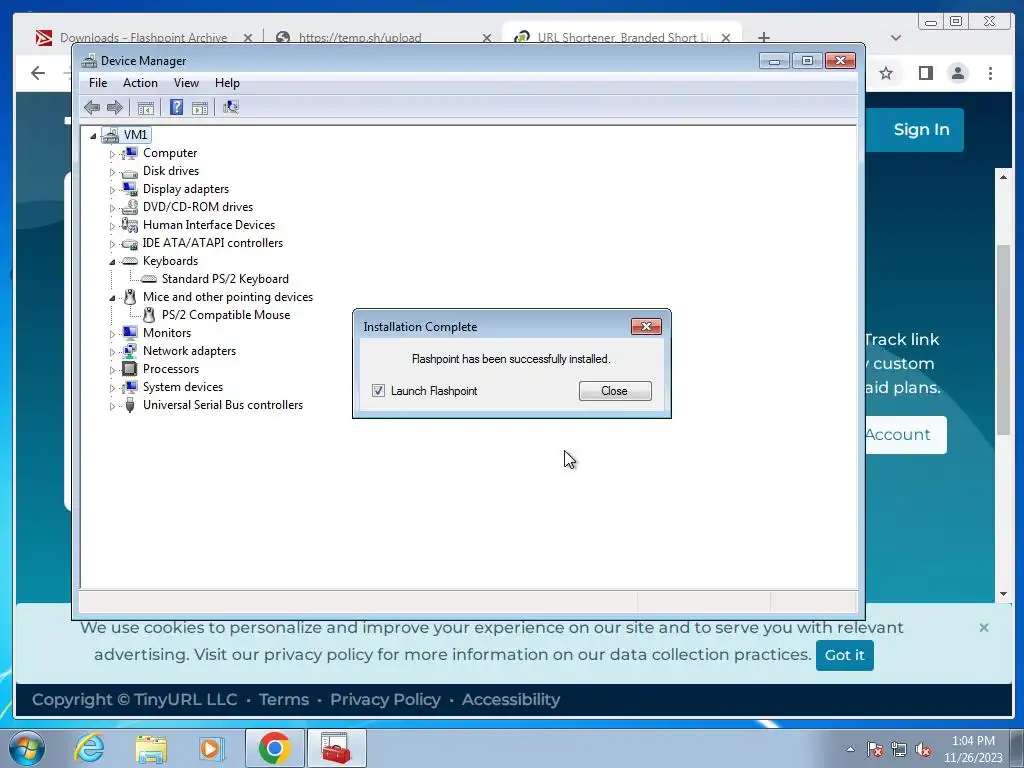Click the PS/2 Compatible Mouse device icon

click(149, 315)
